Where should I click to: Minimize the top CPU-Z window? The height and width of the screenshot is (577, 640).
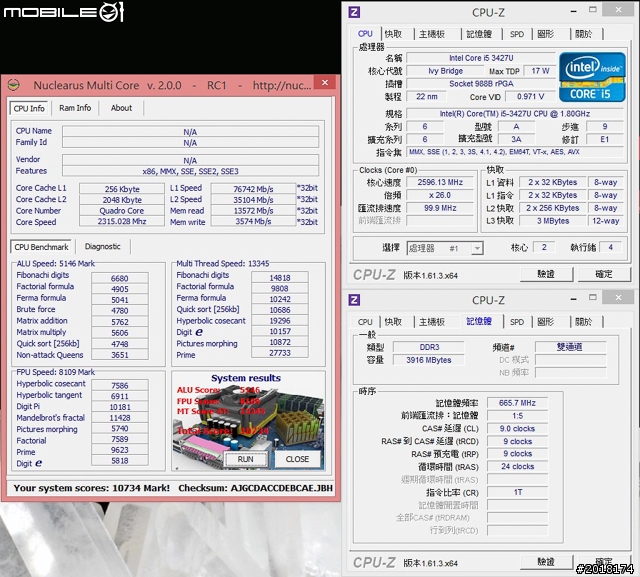coord(573,11)
